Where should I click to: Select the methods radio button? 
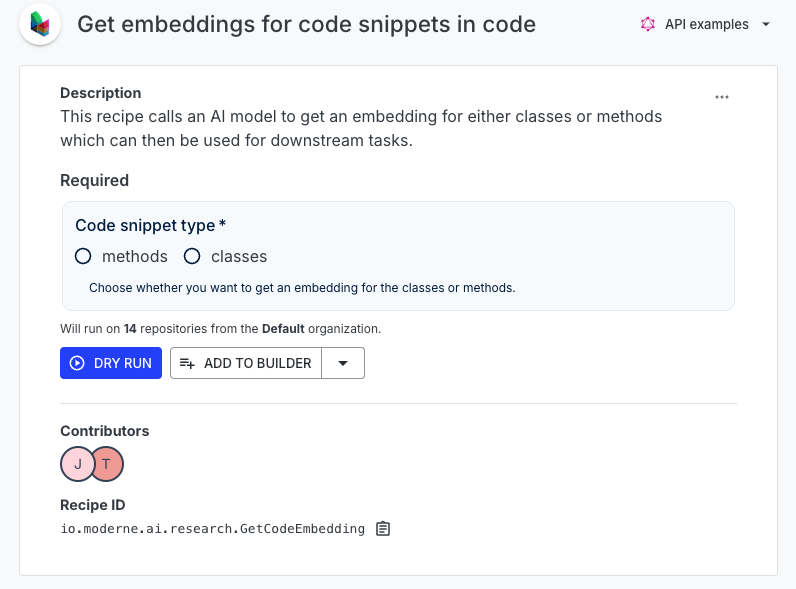point(83,256)
